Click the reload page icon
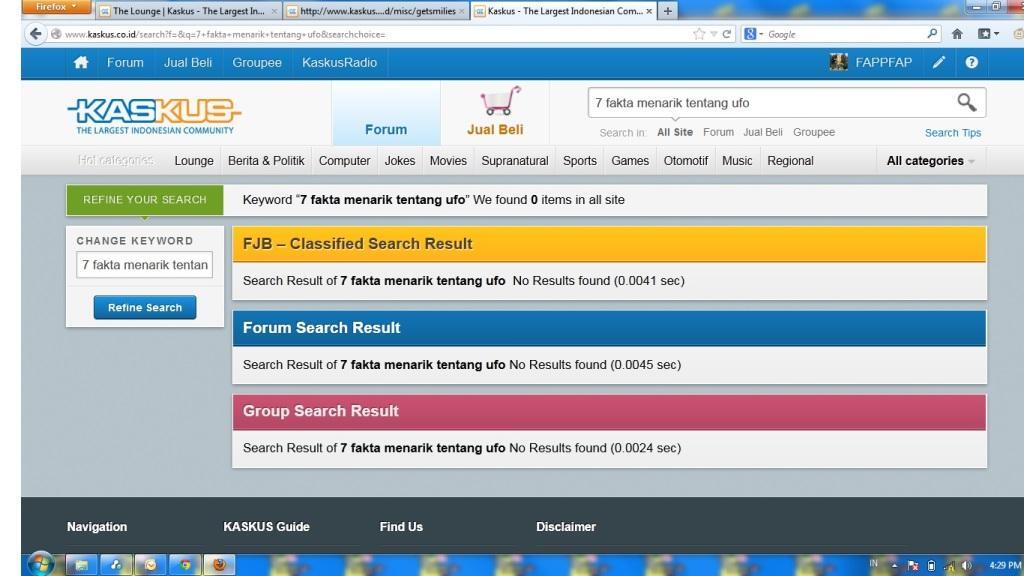This screenshot has height=576, width=1024. [x=726, y=34]
